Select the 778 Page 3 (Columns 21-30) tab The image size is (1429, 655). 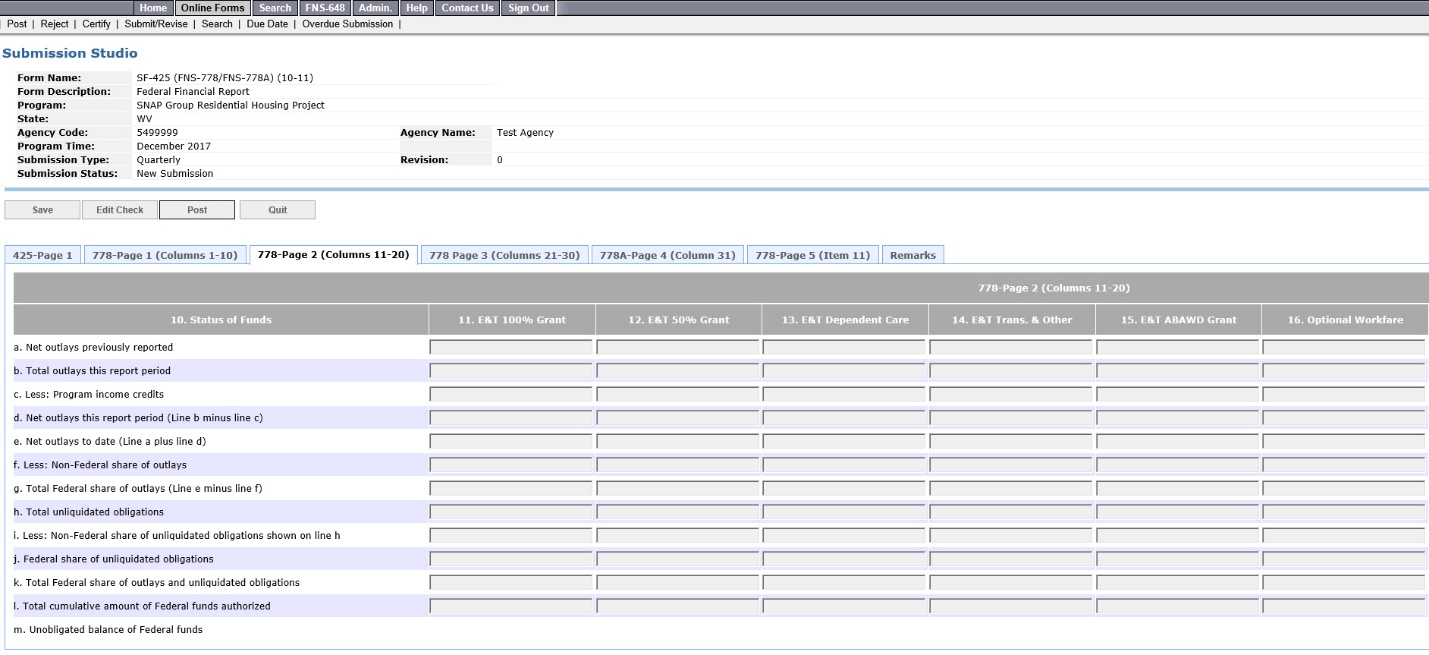(x=504, y=256)
